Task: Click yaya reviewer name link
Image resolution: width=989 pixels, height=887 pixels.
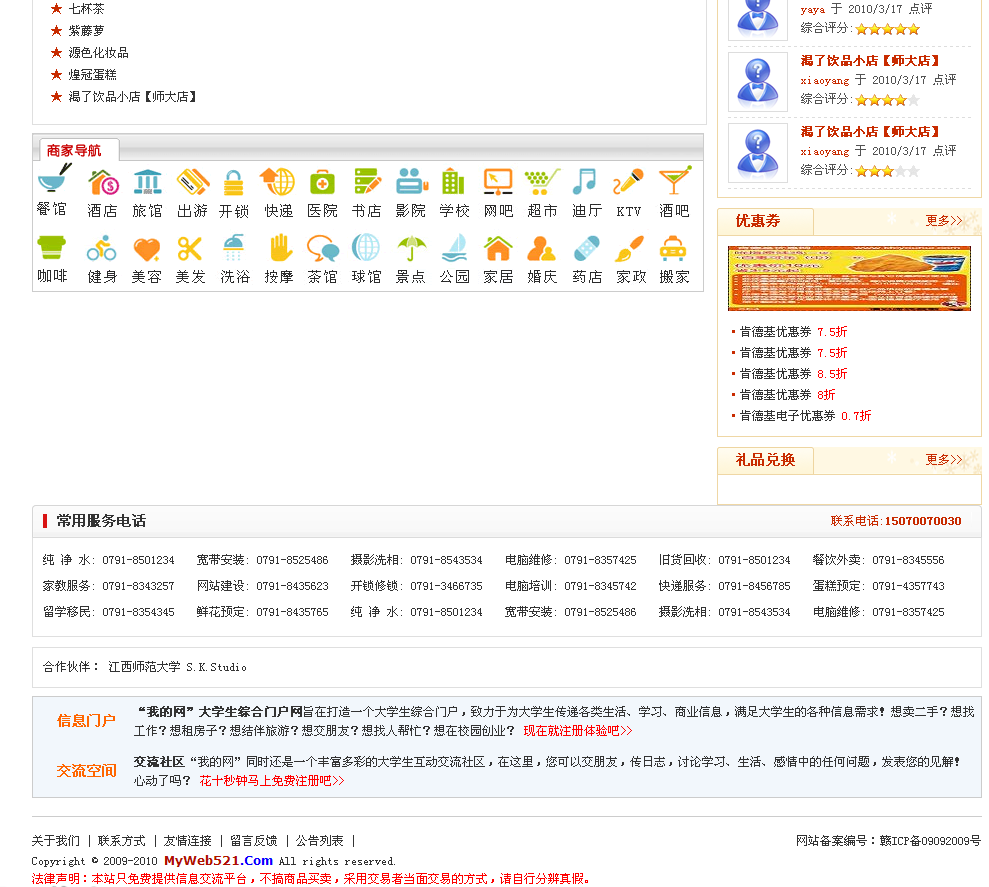Action: (x=812, y=9)
